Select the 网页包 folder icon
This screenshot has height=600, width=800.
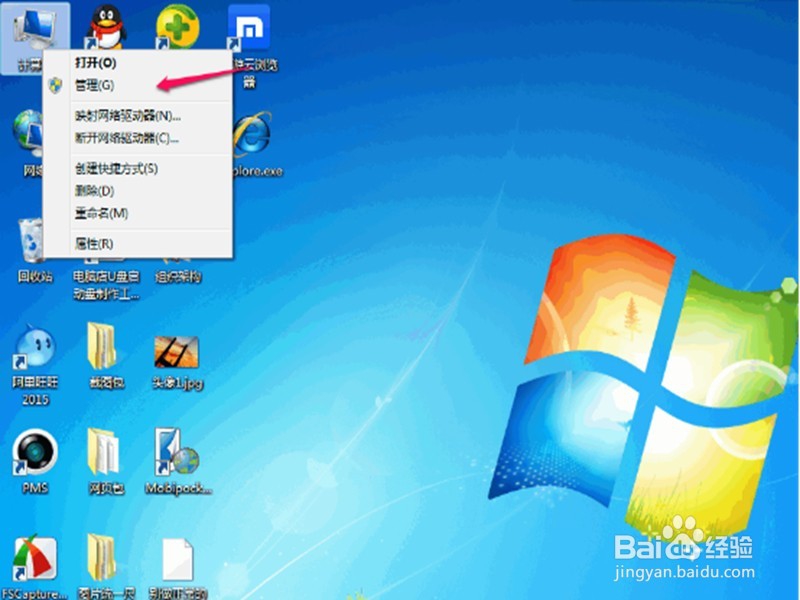pyautogui.click(x=103, y=452)
